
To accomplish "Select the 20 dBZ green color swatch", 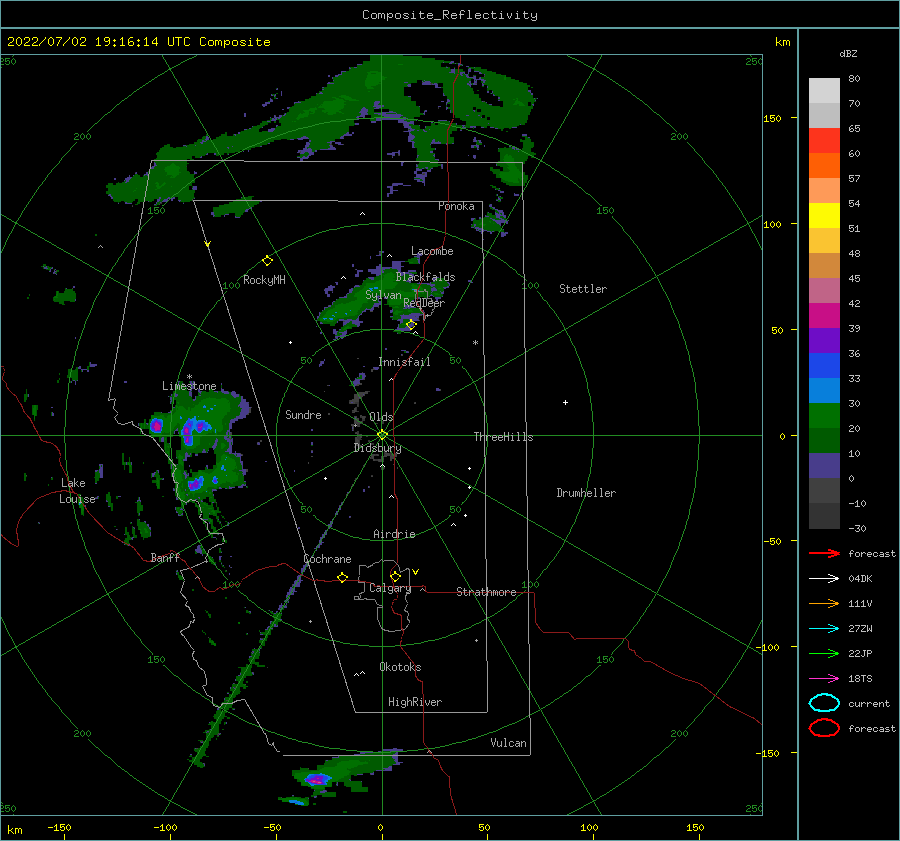I will click(x=824, y=416).
